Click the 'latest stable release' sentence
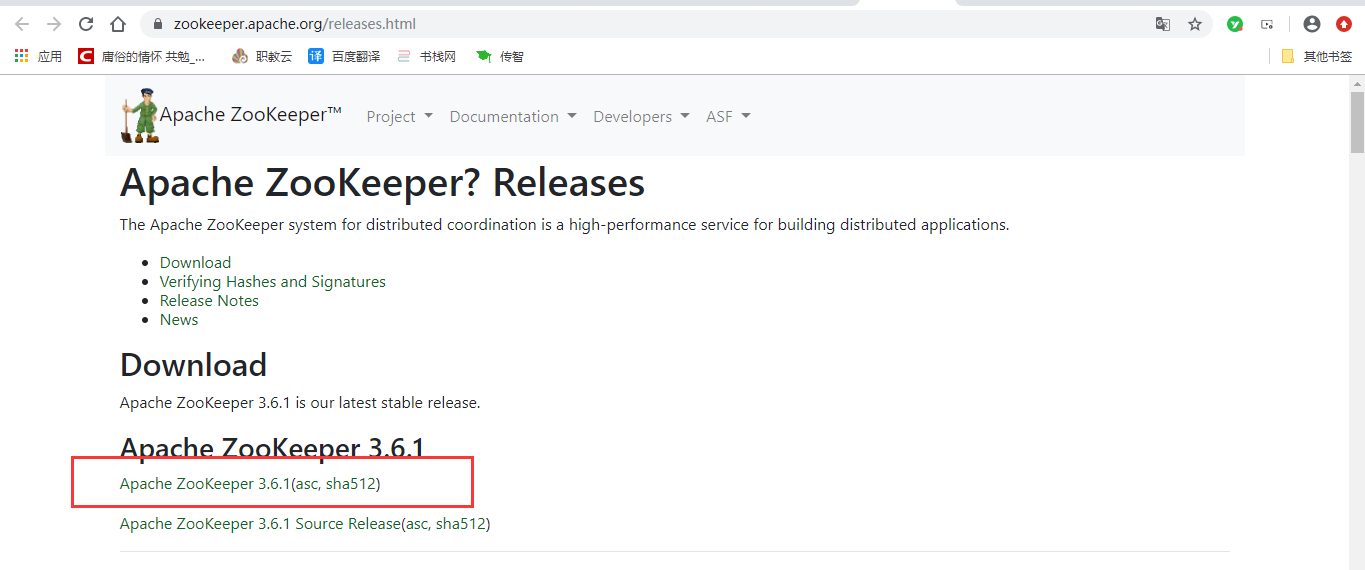This screenshot has height=570, width=1365. [x=300, y=403]
